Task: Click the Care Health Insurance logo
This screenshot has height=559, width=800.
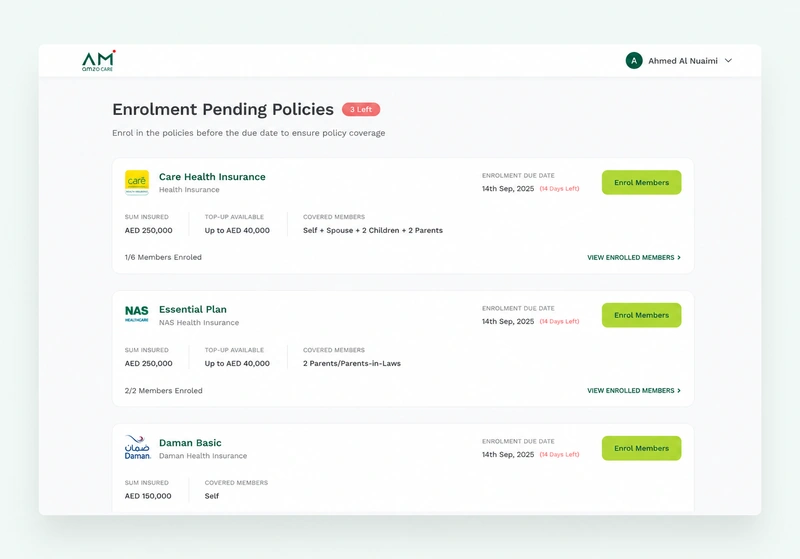Action: 137,183
